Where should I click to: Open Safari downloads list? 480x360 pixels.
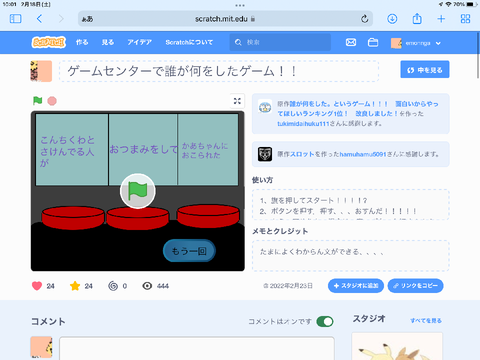392,19
